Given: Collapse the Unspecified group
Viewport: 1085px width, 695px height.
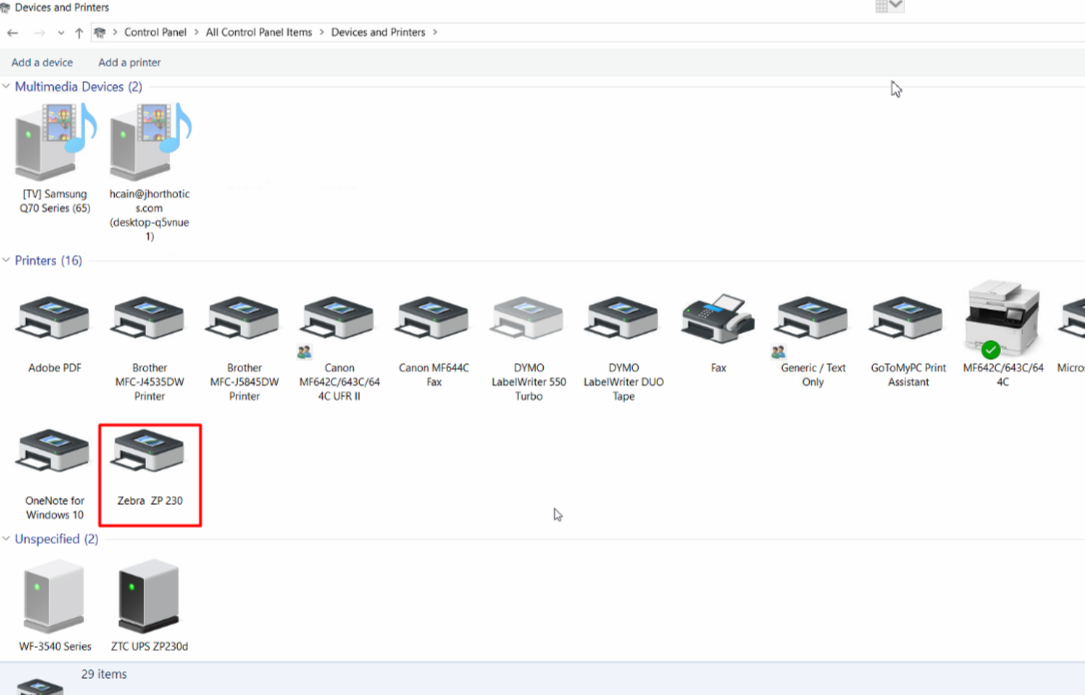Looking at the screenshot, I should tap(6, 539).
